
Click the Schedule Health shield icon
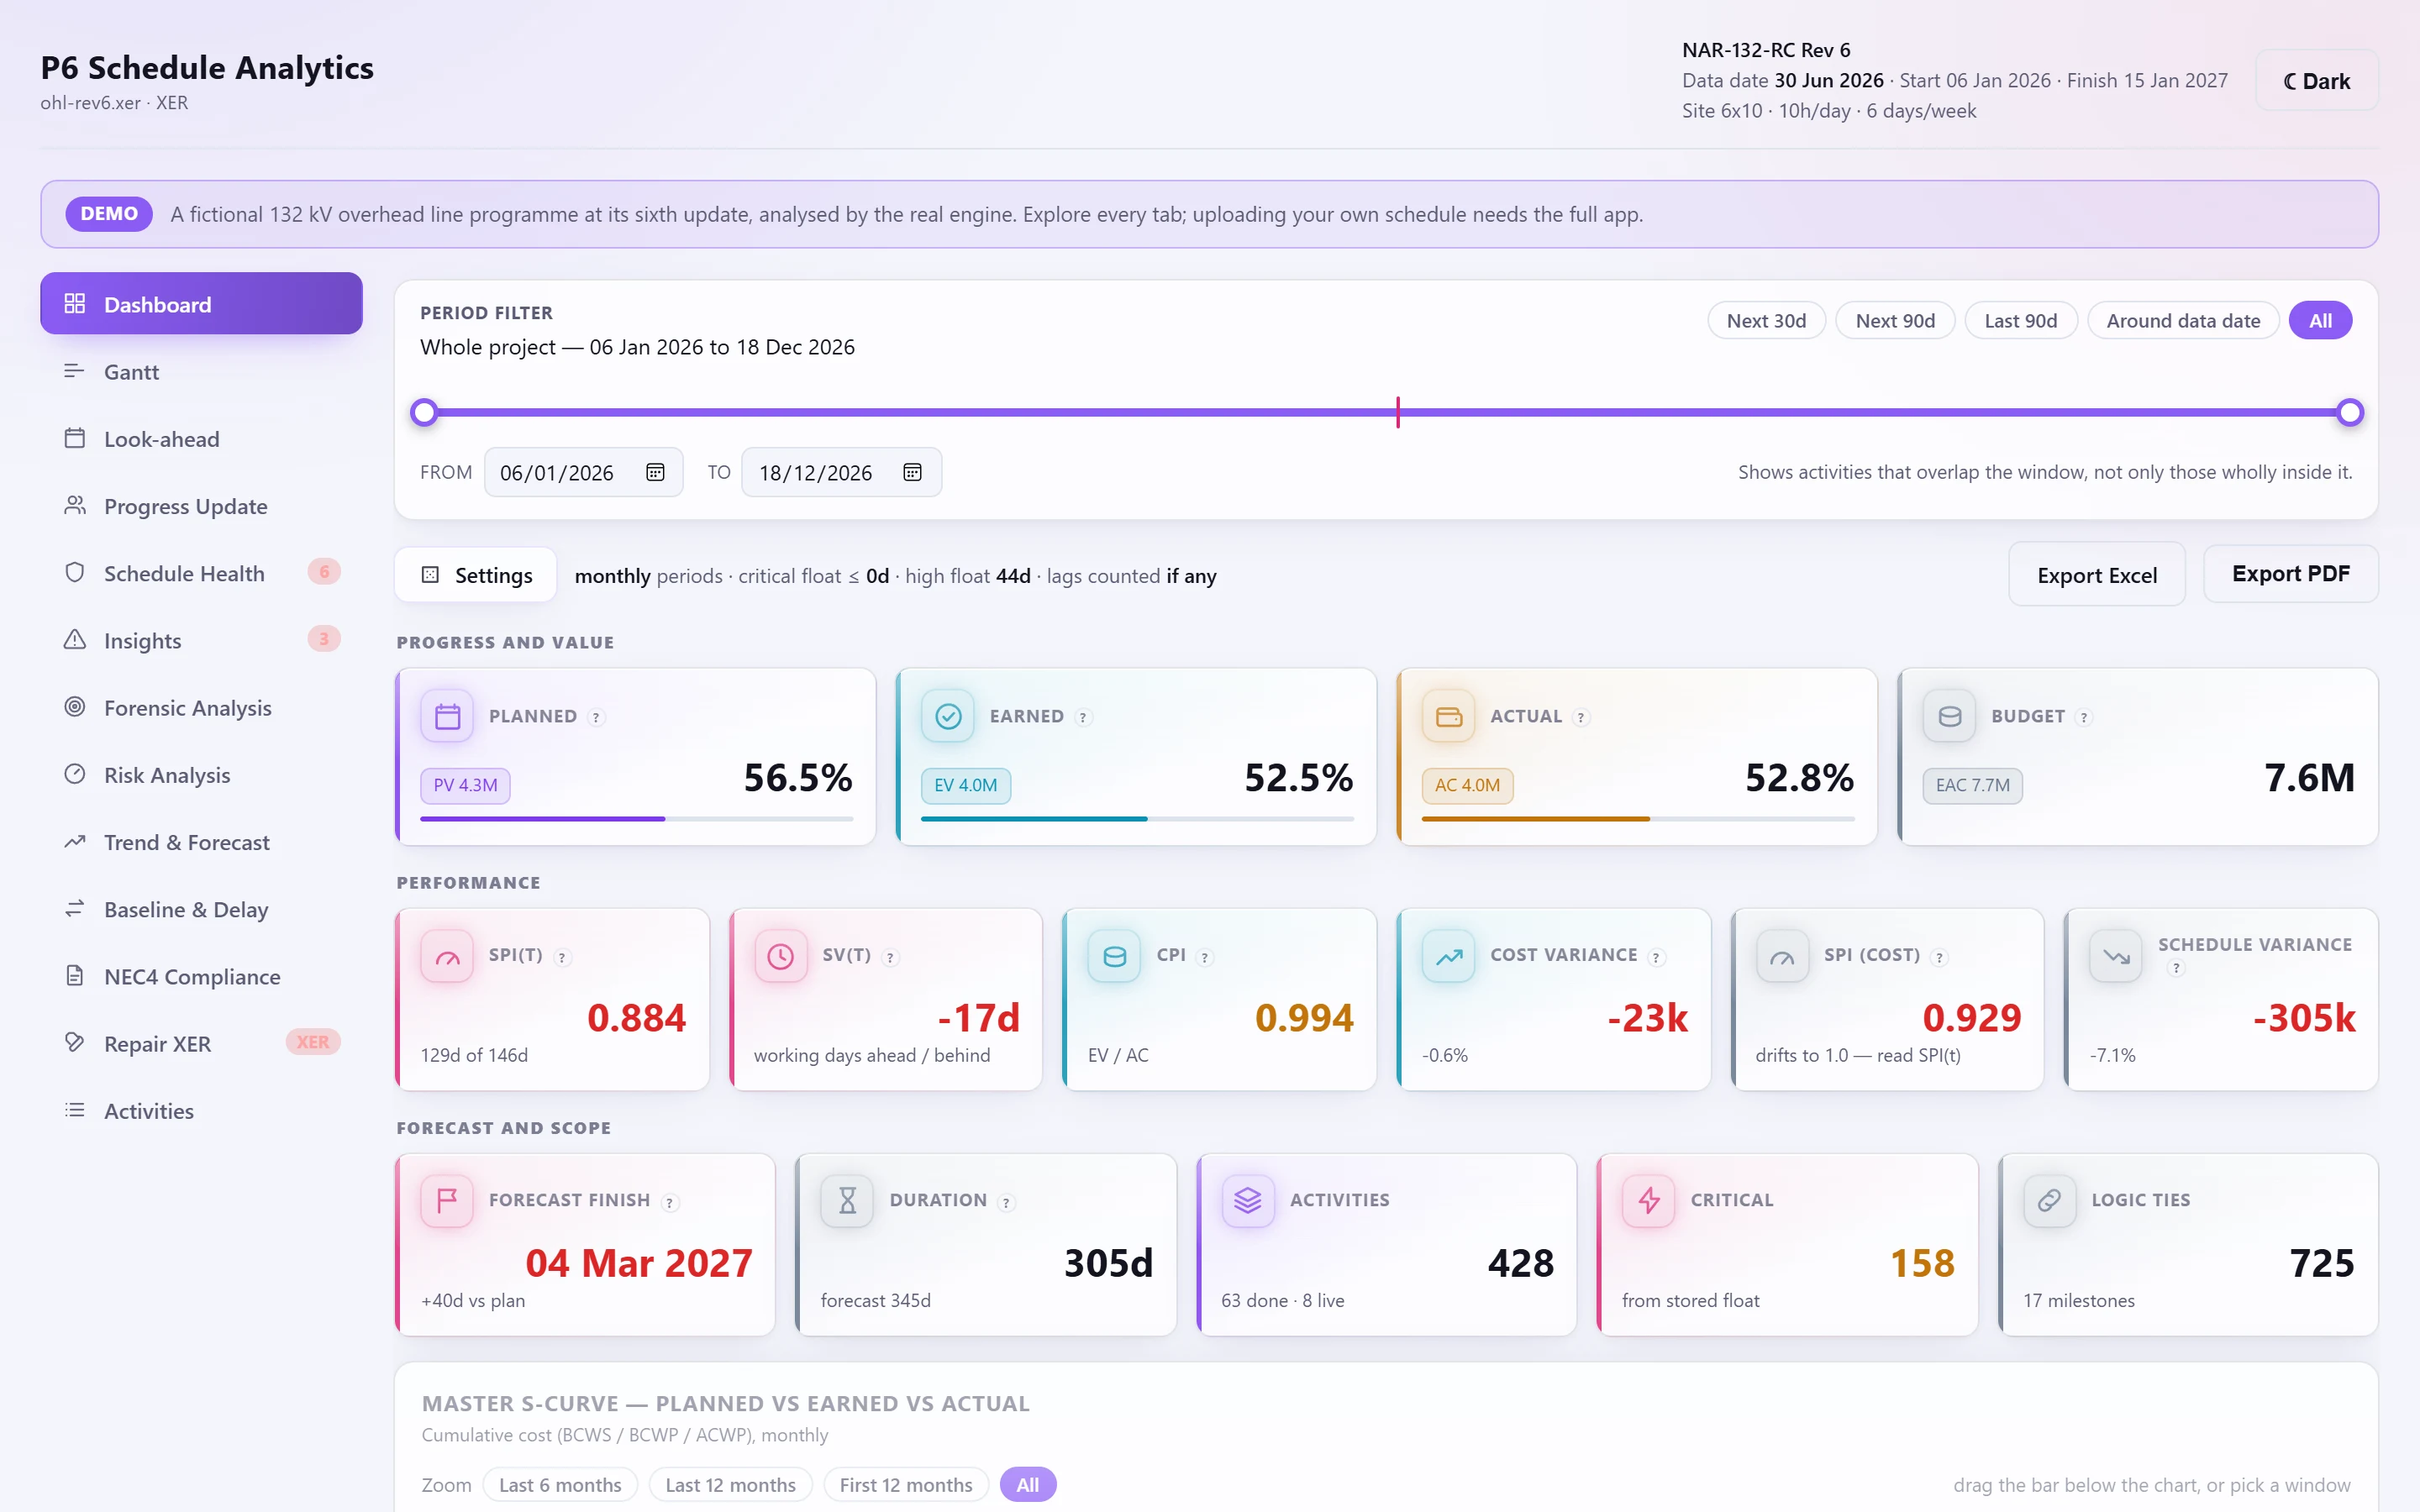[x=74, y=572]
